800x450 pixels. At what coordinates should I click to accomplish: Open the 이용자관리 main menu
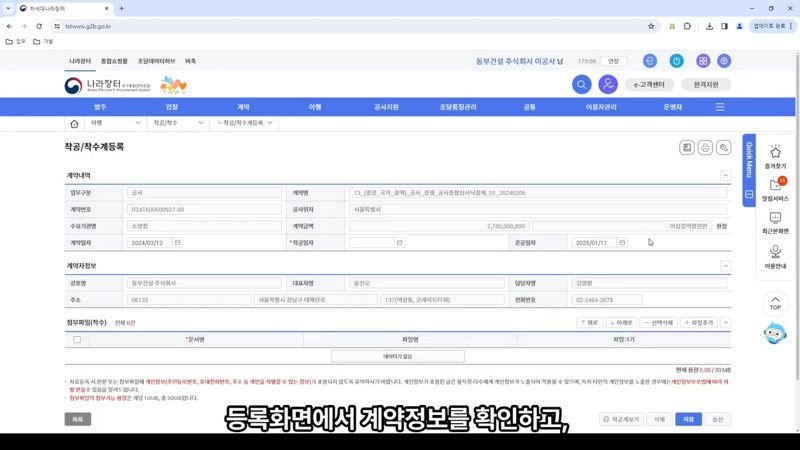[x=601, y=107]
